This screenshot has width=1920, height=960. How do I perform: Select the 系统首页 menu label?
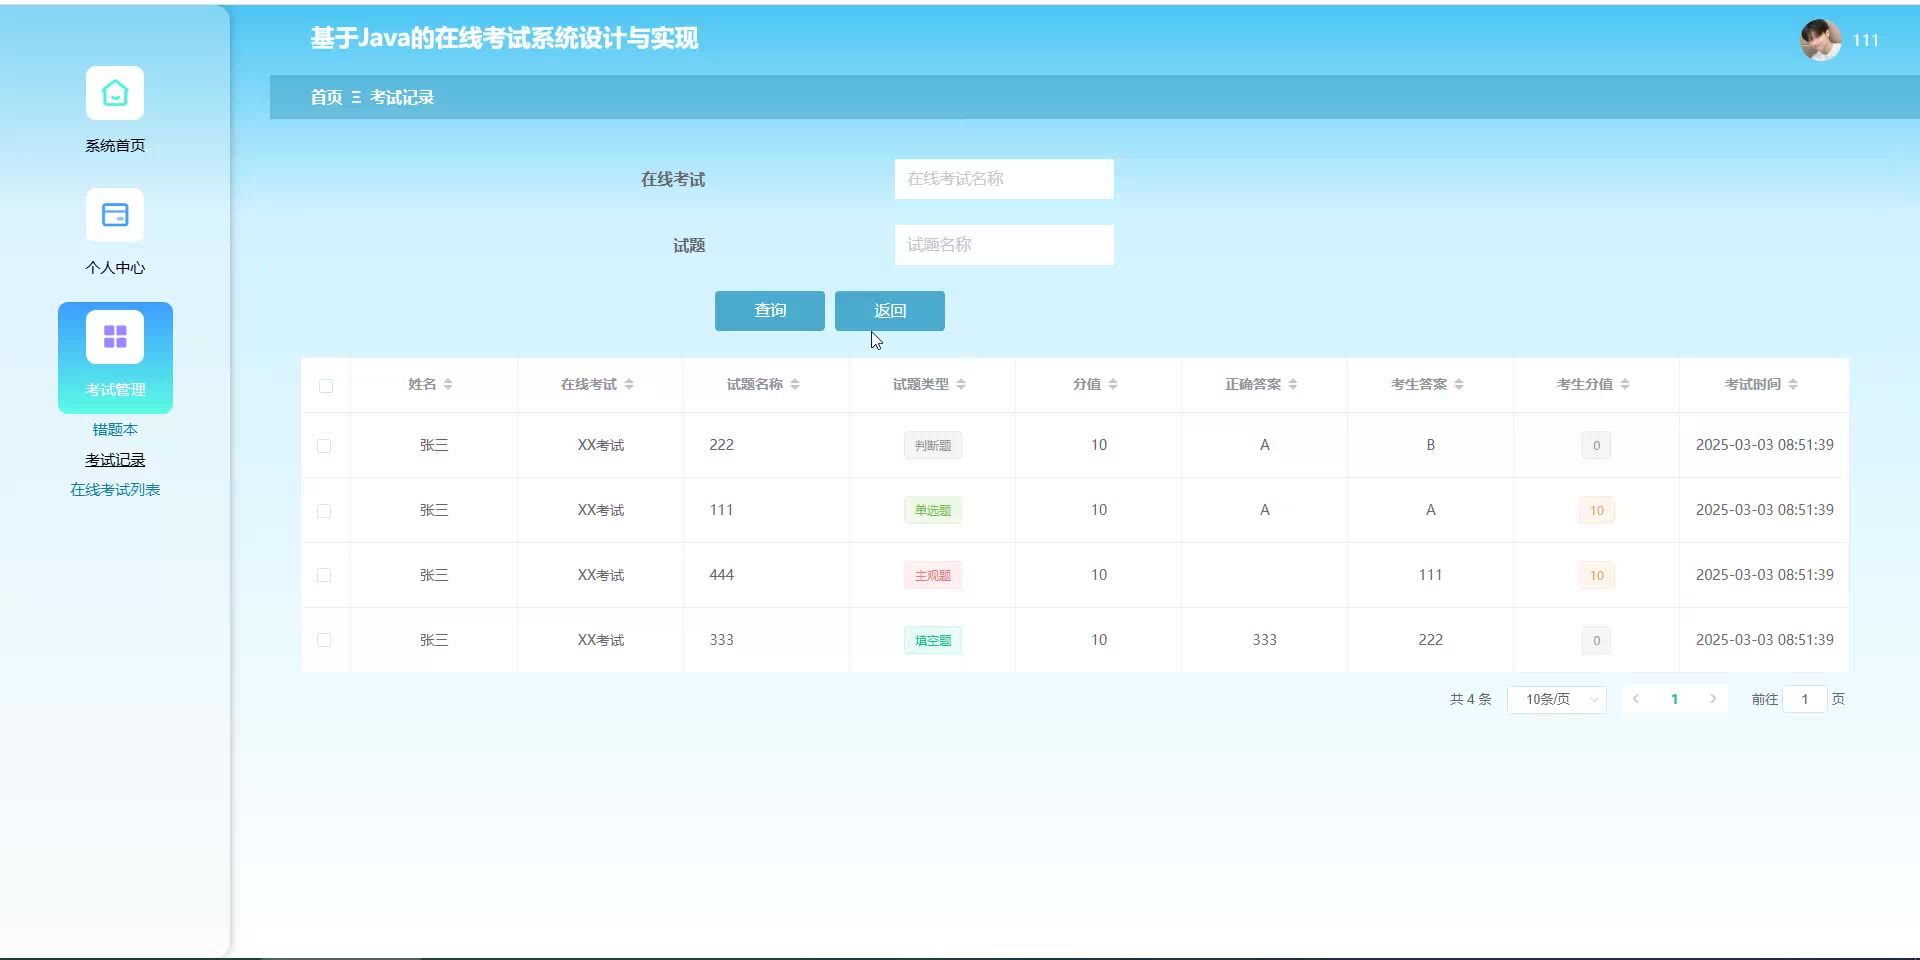pyautogui.click(x=115, y=146)
